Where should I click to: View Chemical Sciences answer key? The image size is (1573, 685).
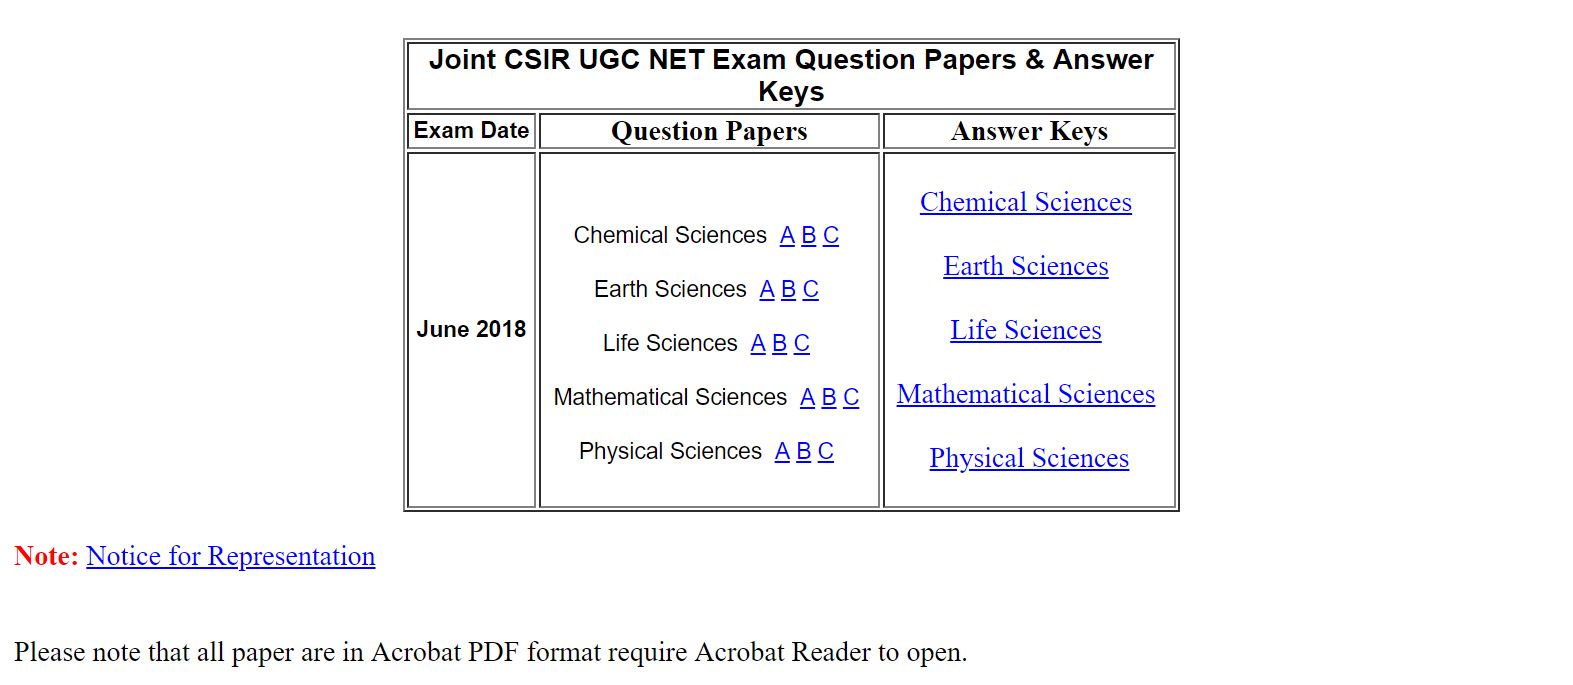1026,202
